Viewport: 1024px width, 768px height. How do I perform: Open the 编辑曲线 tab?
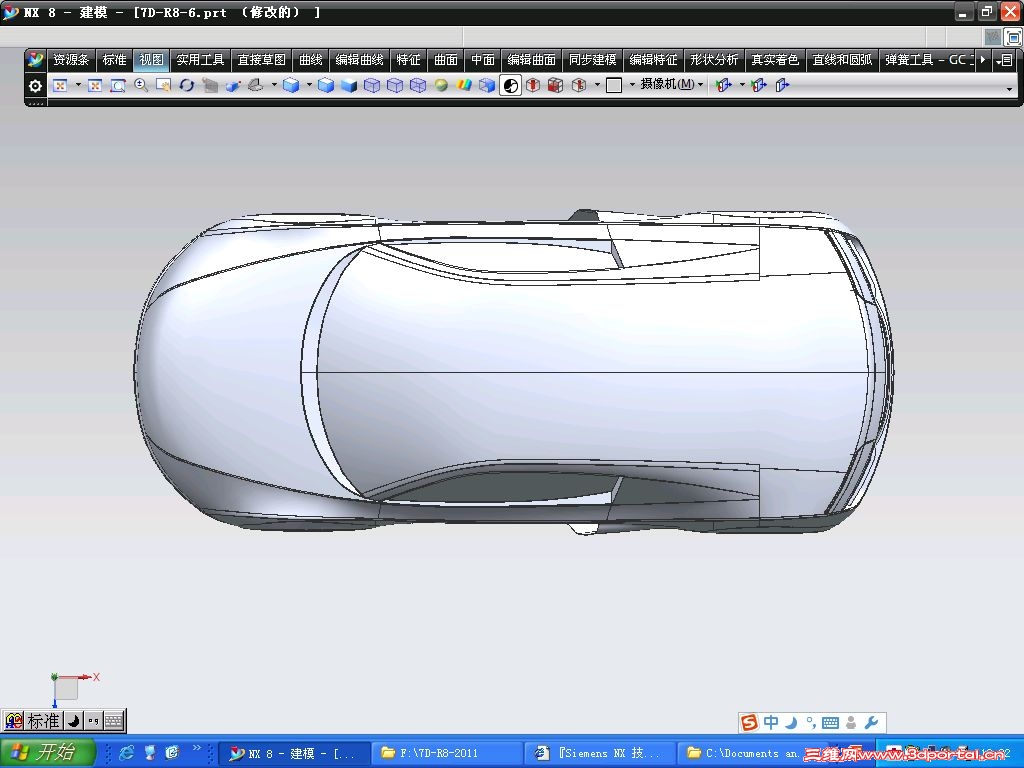click(x=359, y=60)
